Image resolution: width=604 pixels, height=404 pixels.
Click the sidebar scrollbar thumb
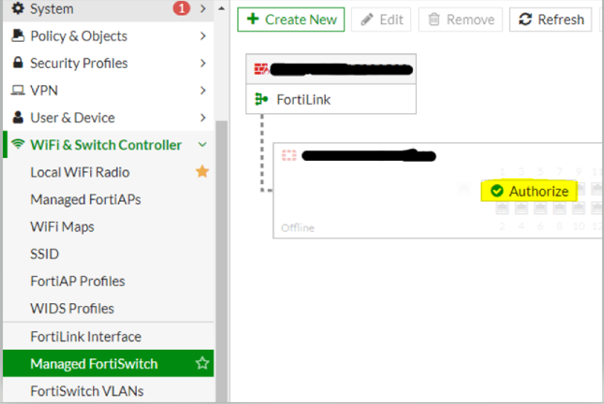(x=221, y=262)
